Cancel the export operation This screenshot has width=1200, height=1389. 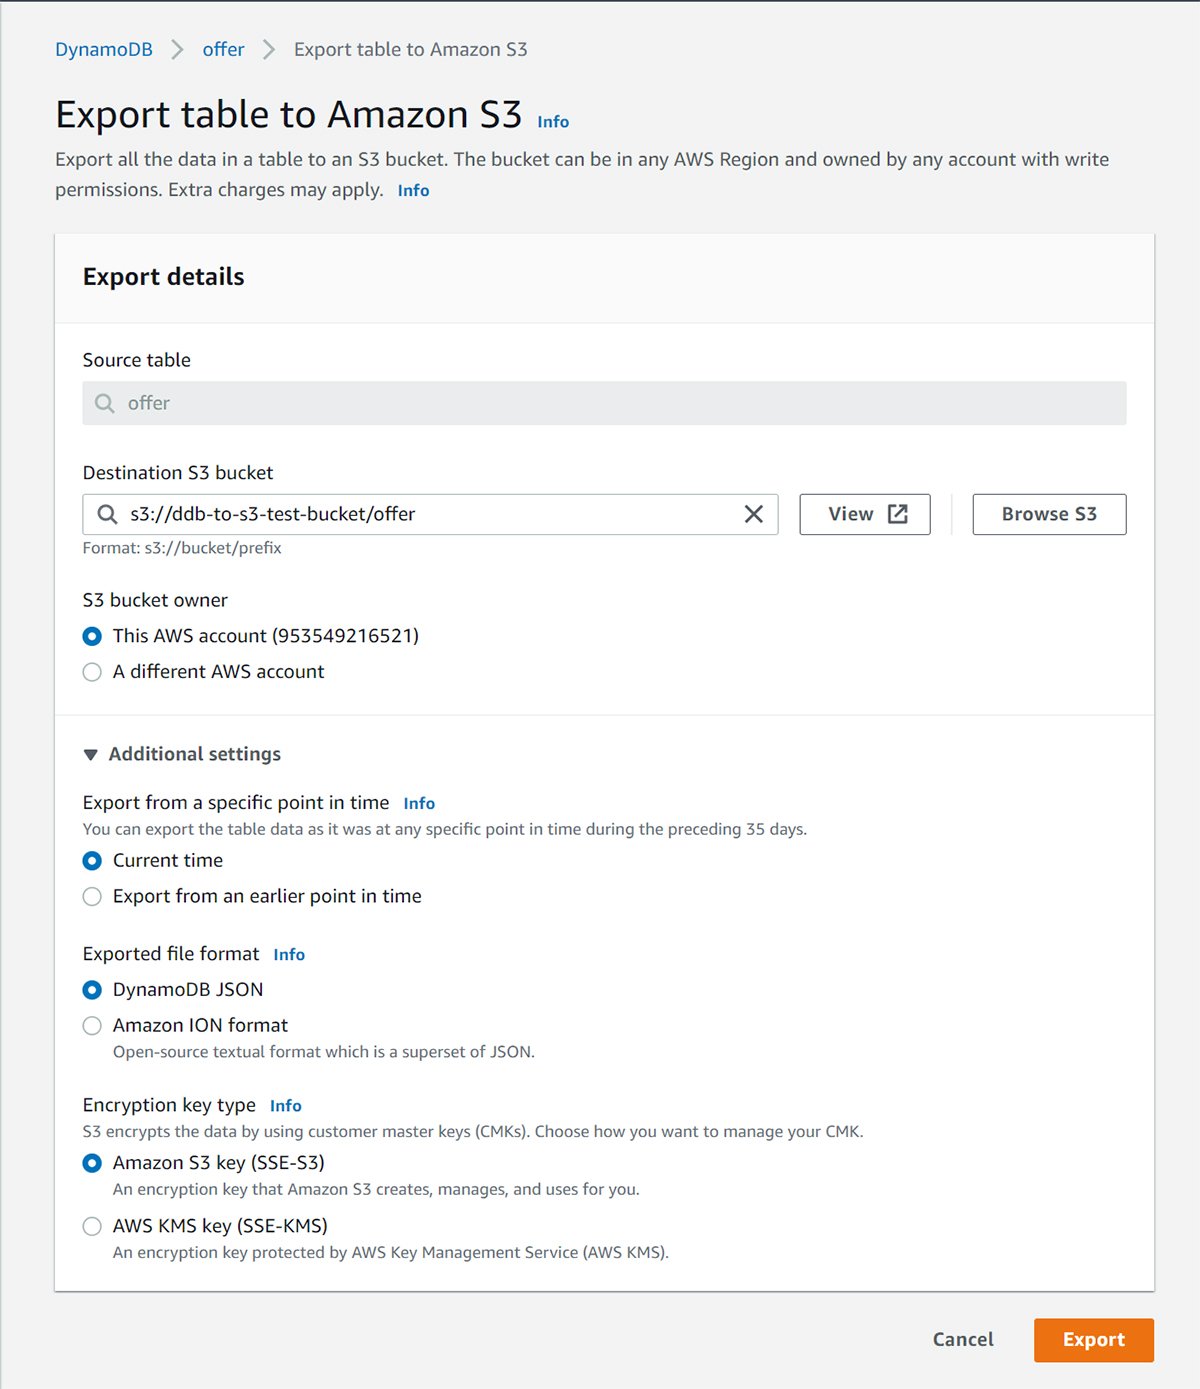tap(963, 1340)
